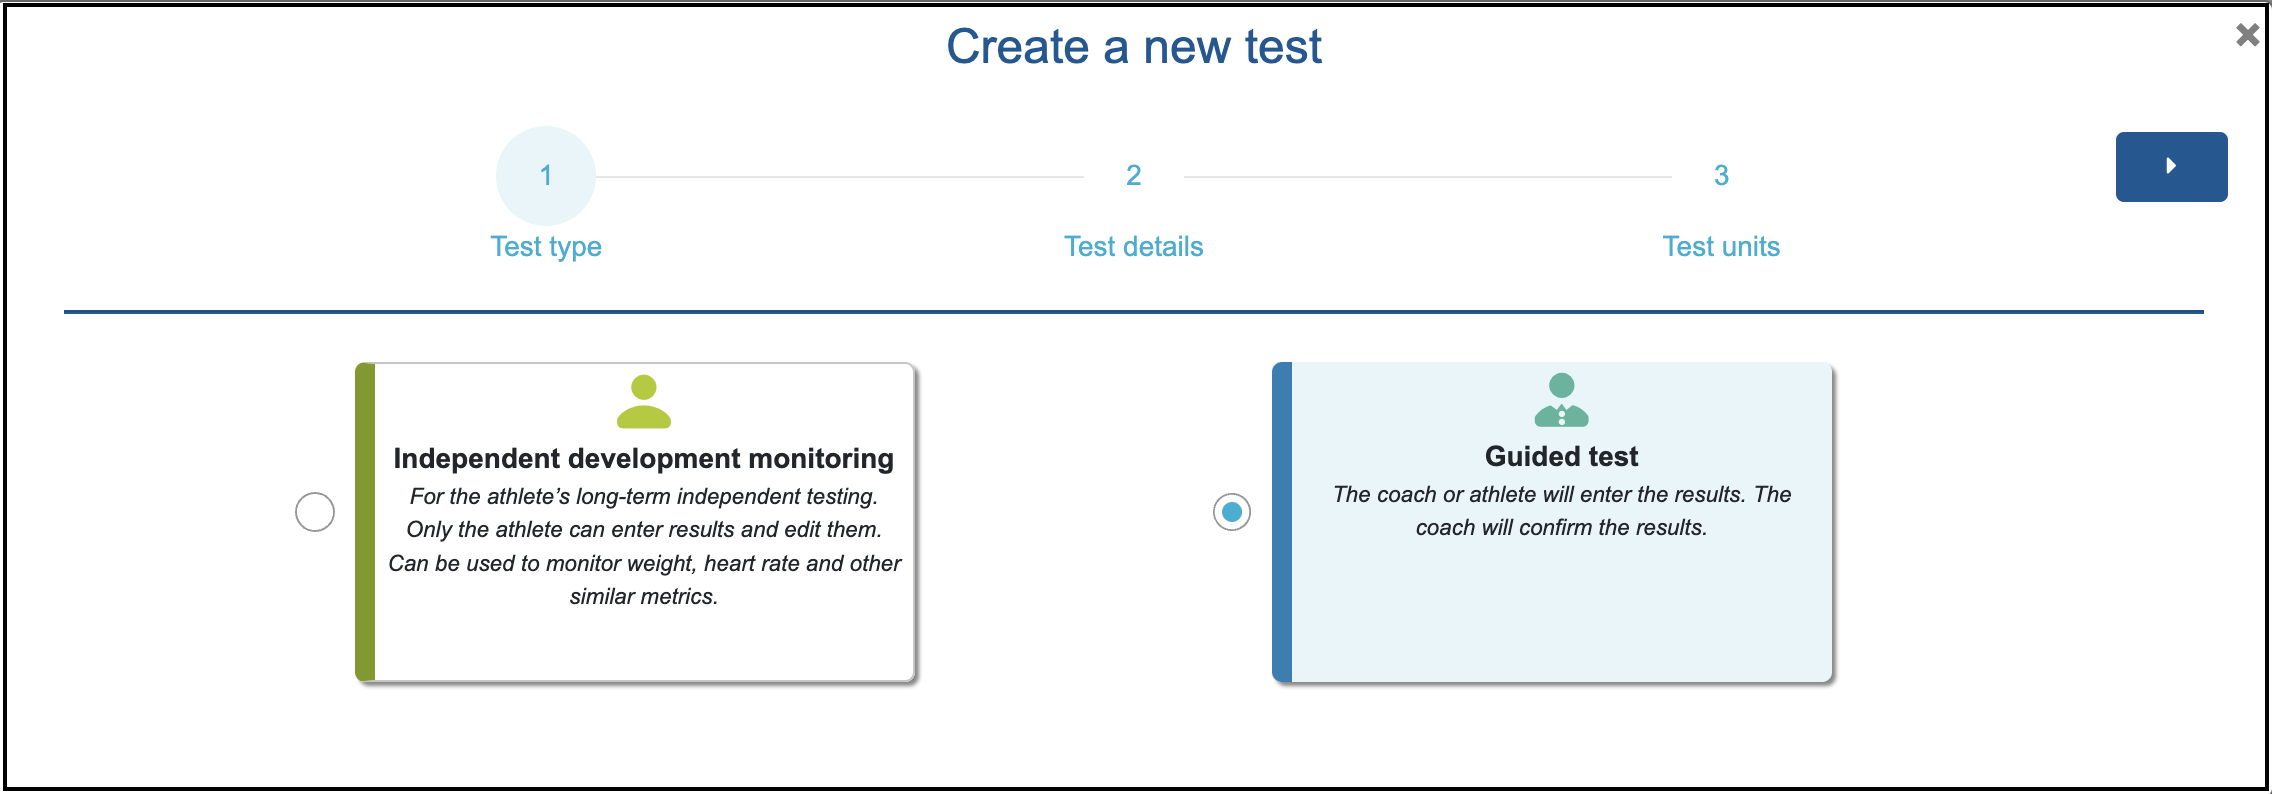
Task: Open the Test units step label
Action: tap(1721, 247)
